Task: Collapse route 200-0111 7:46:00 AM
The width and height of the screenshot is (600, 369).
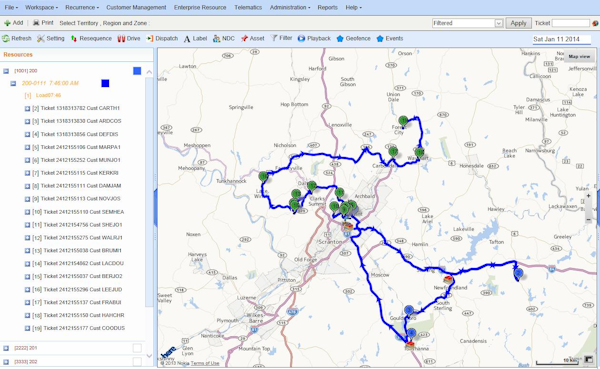Action: click(x=13, y=83)
